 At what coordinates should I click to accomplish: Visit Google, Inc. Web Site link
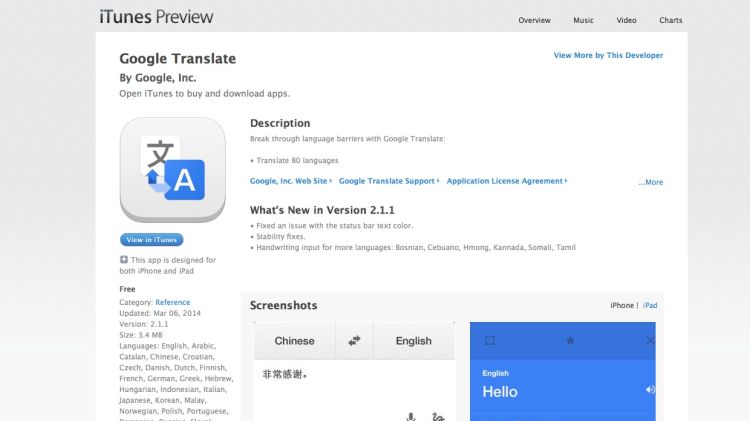click(x=291, y=181)
